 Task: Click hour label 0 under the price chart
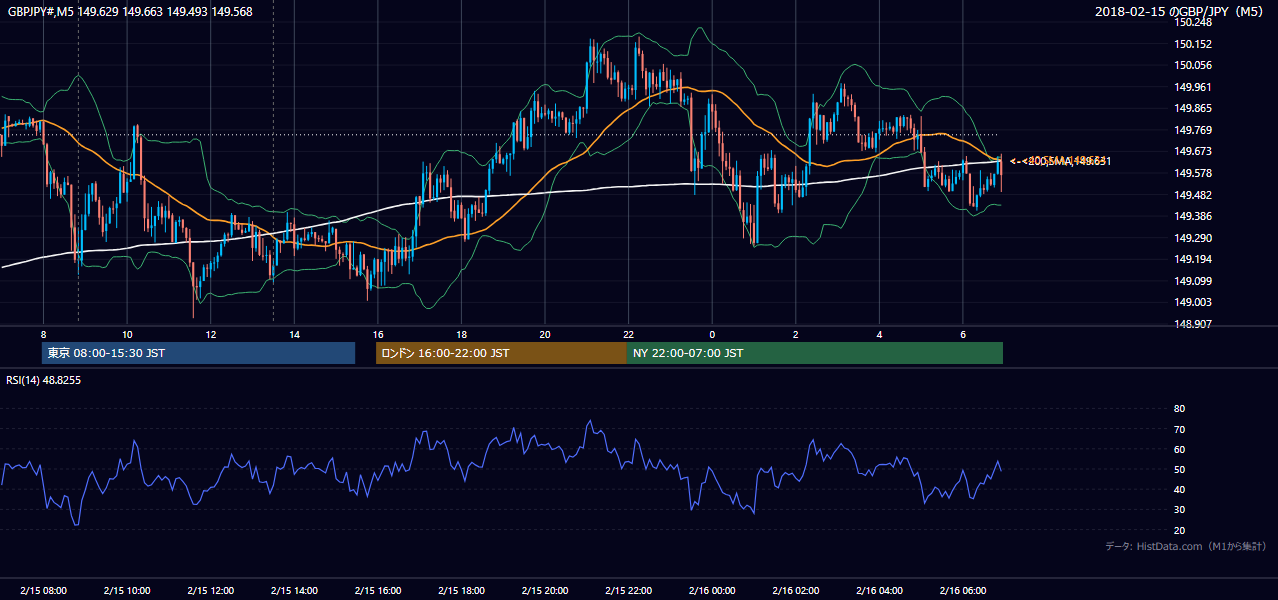pyautogui.click(x=712, y=334)
